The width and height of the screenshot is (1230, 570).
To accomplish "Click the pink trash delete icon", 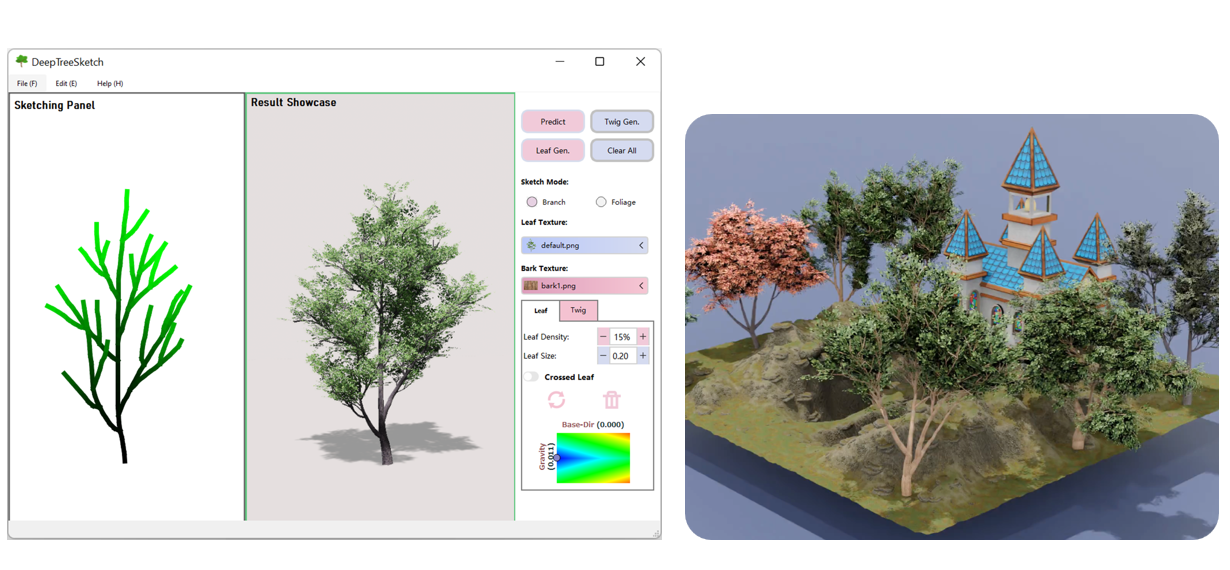I will (x=612, y=400).
